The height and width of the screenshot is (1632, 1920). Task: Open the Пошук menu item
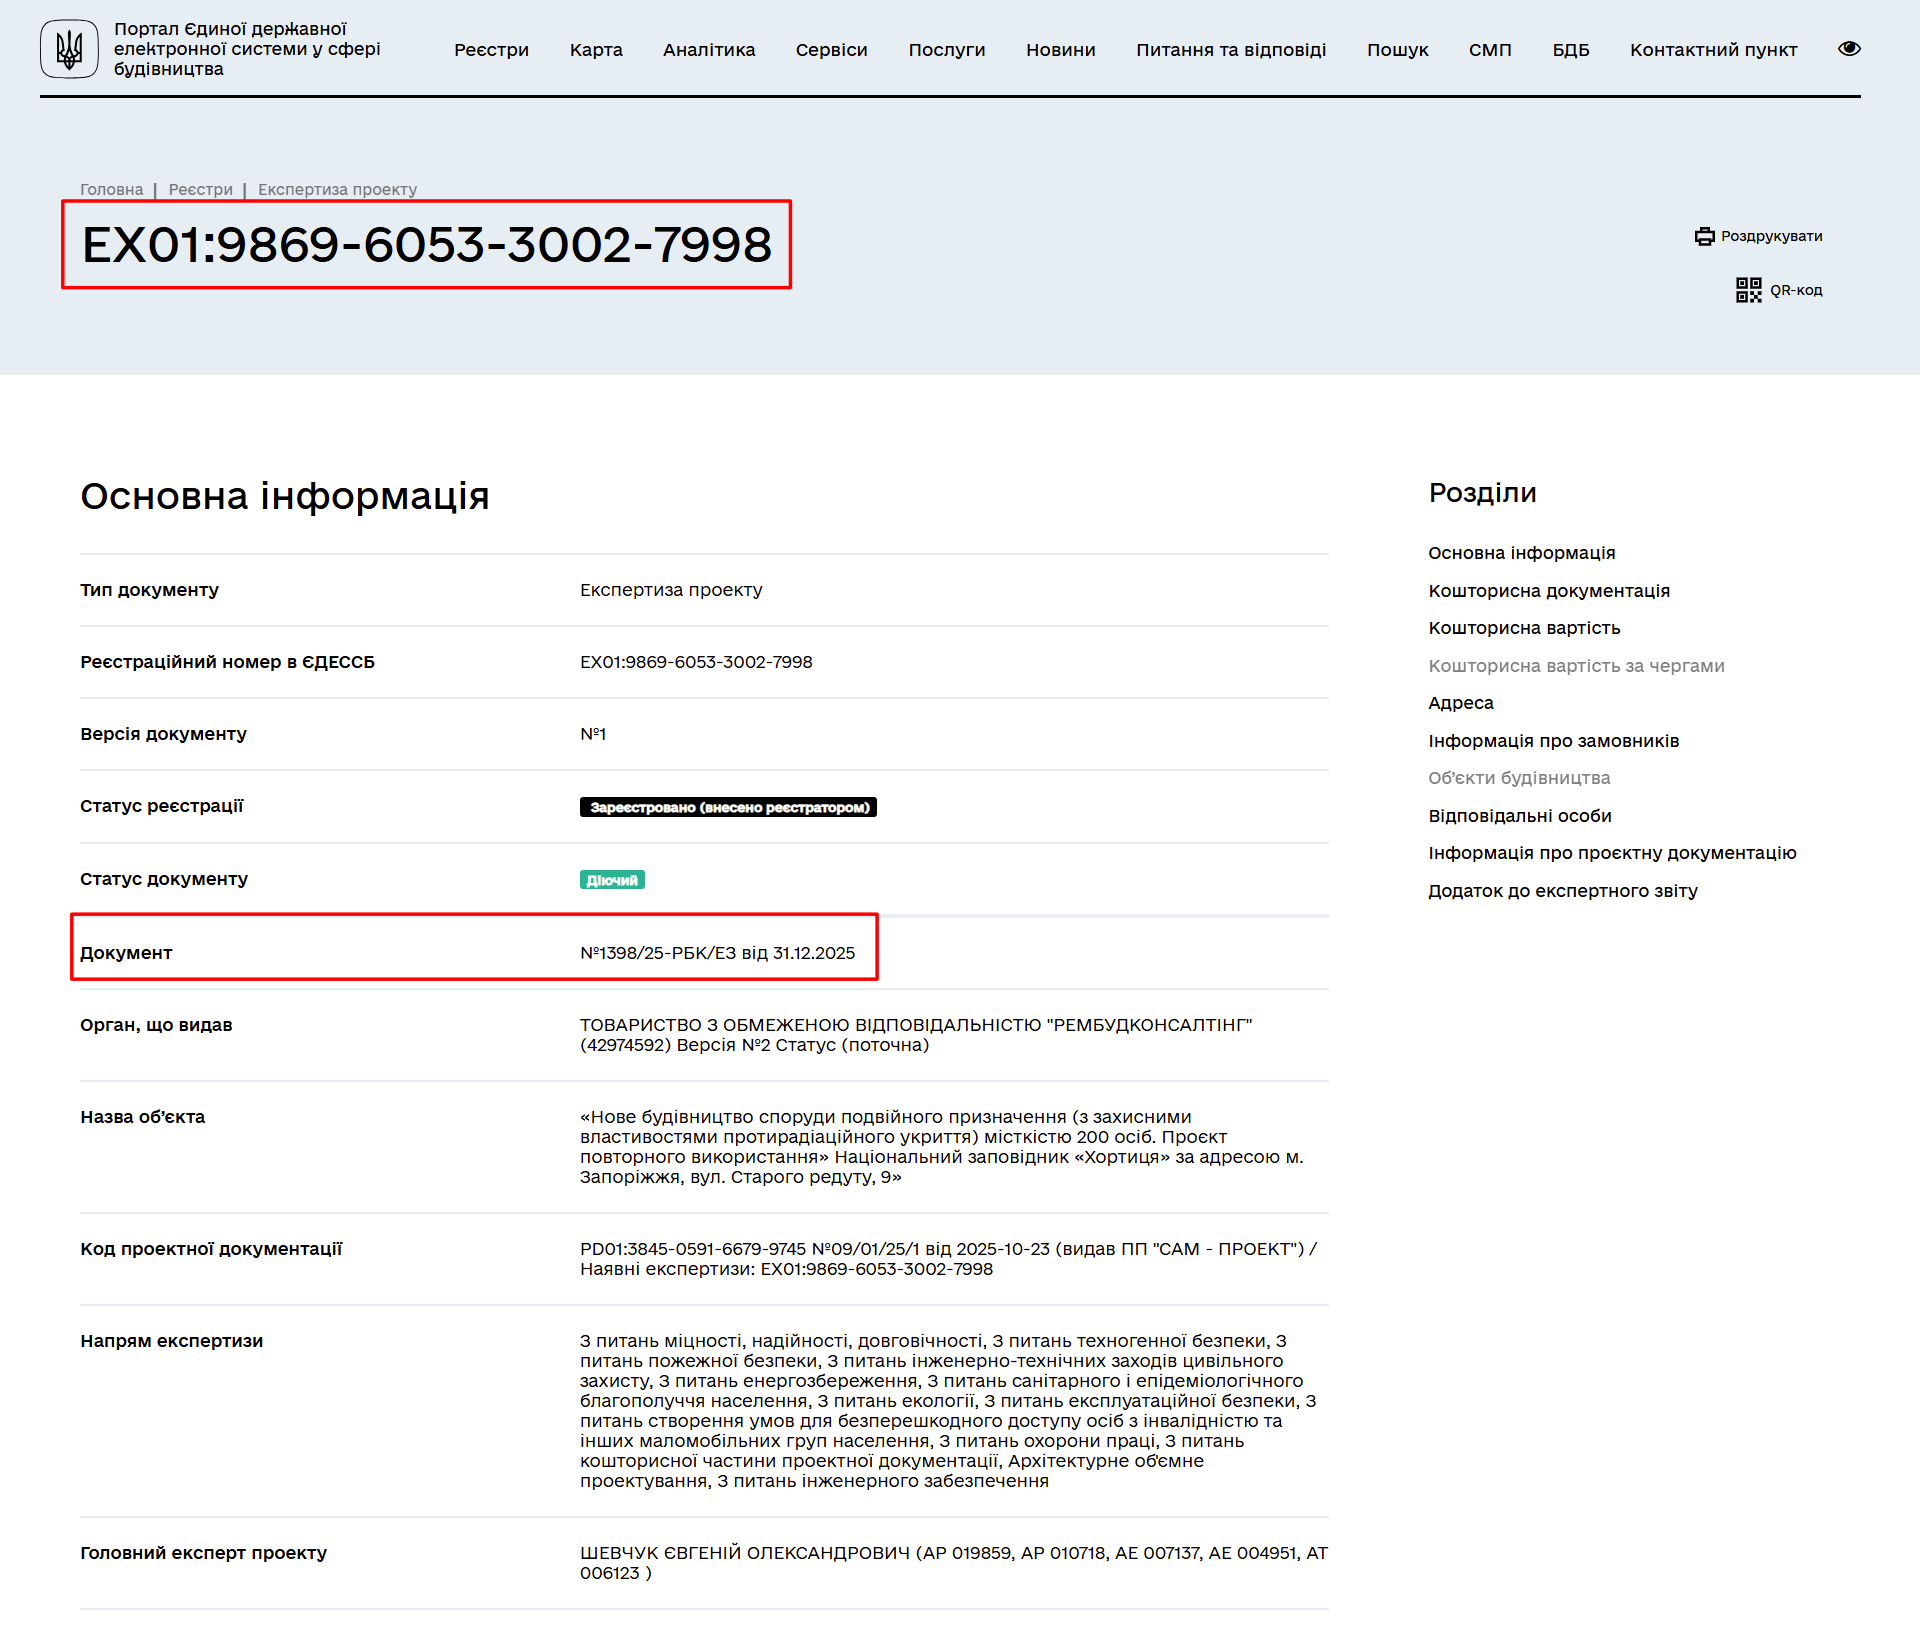pos(1397,50)
